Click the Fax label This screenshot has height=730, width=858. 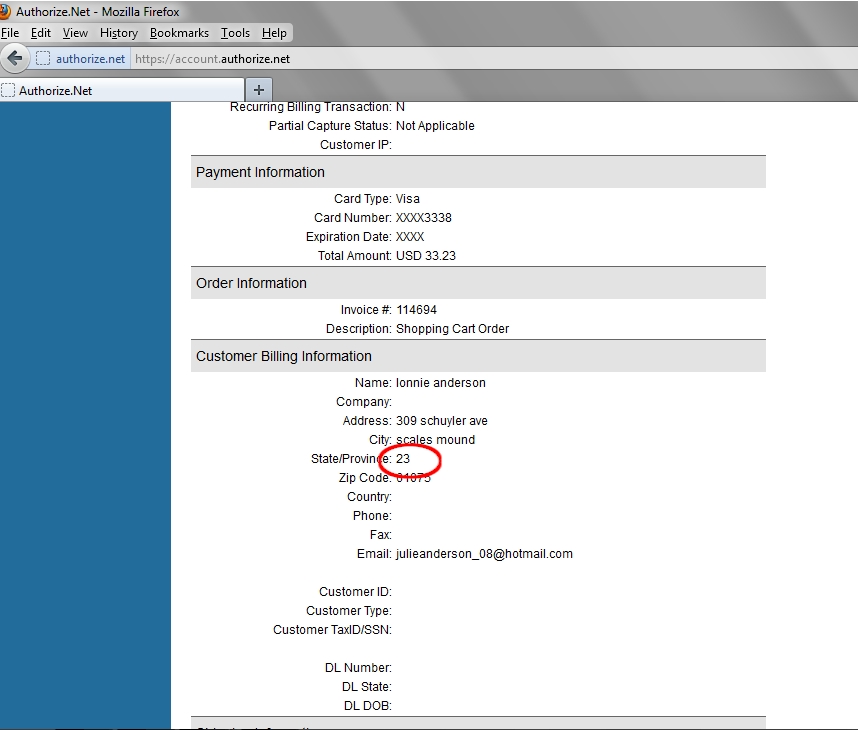381,535
